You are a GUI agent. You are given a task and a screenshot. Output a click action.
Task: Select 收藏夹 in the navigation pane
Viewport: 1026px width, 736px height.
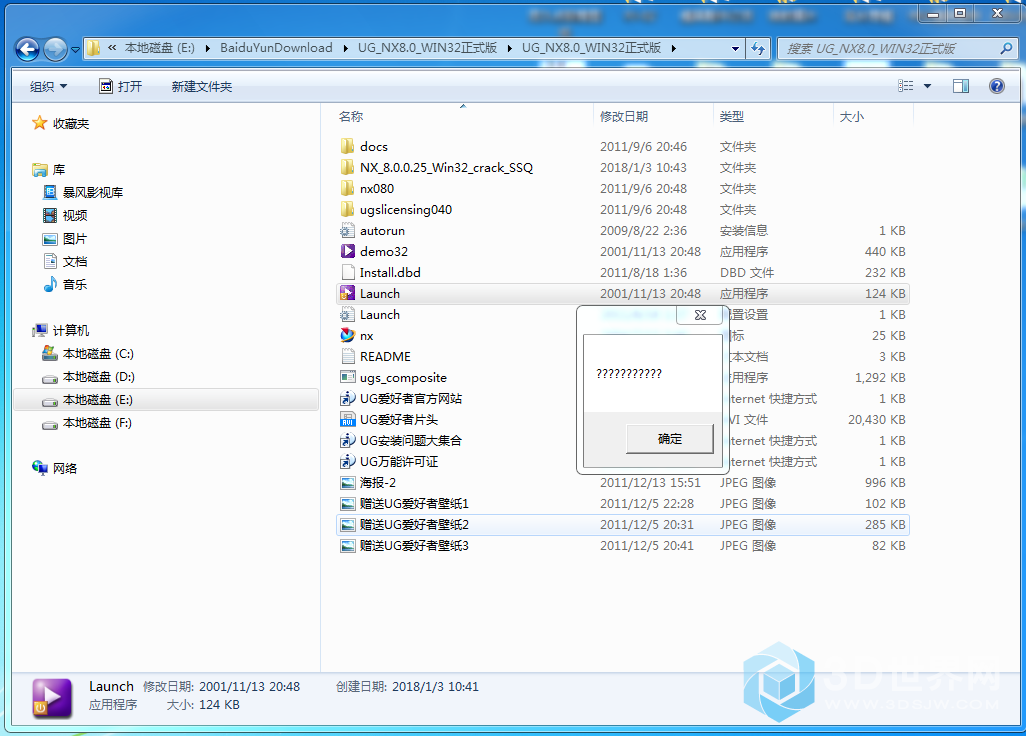(61, 124)
